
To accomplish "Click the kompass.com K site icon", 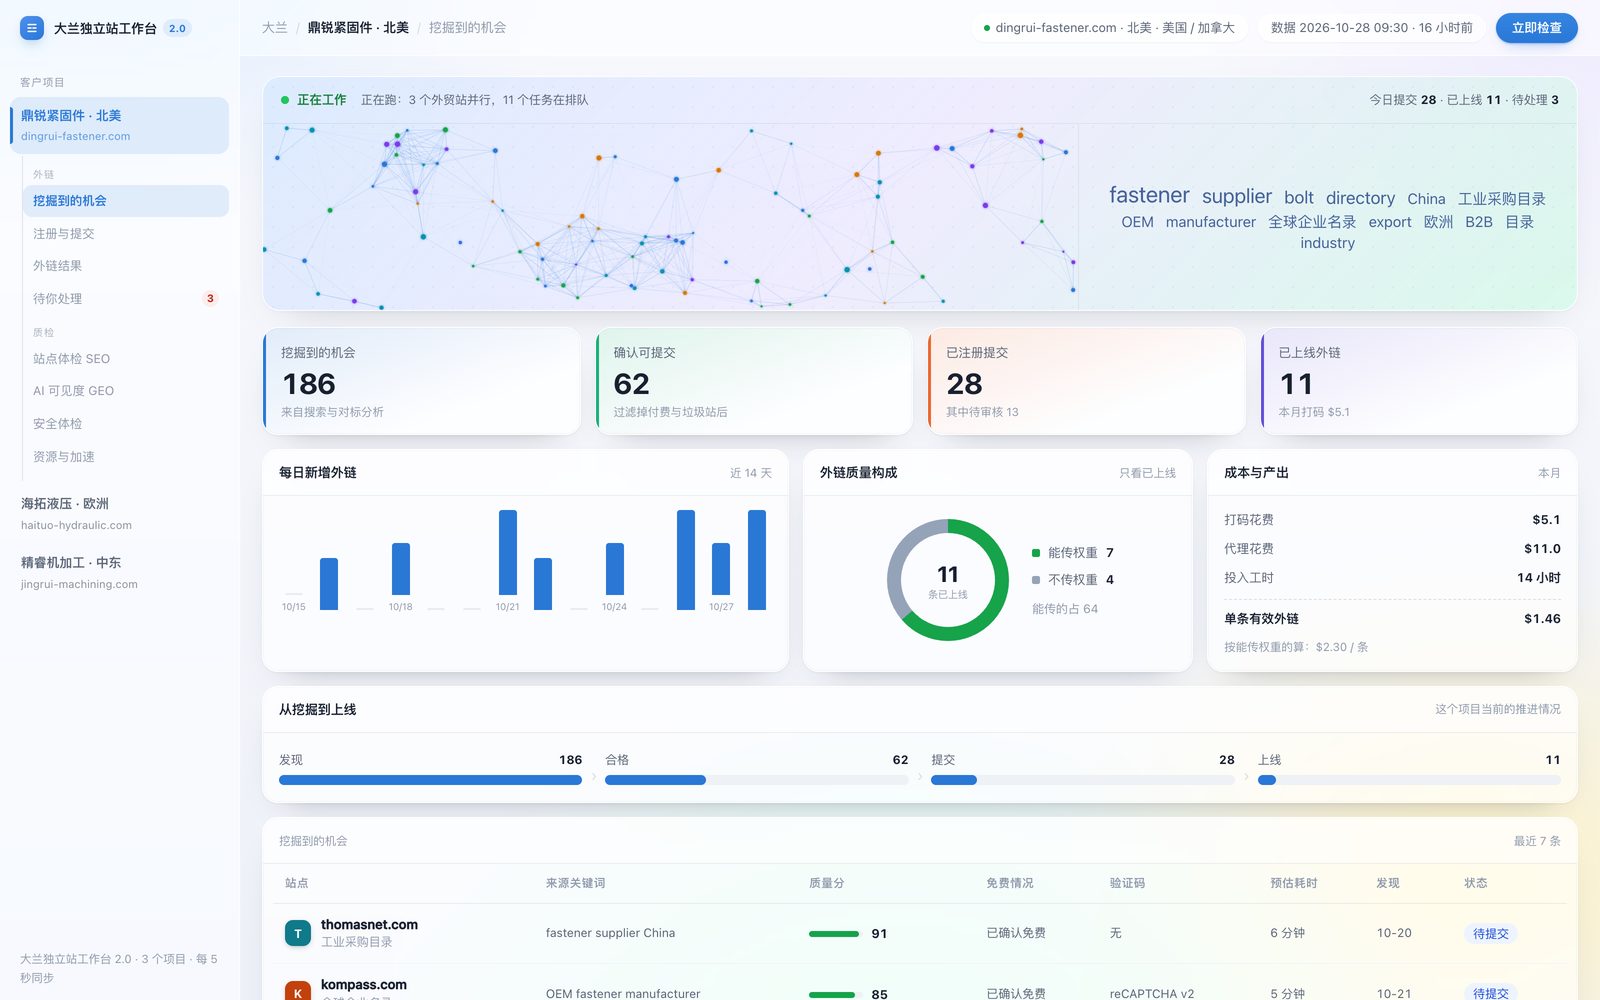I will [x=298, y=991].
